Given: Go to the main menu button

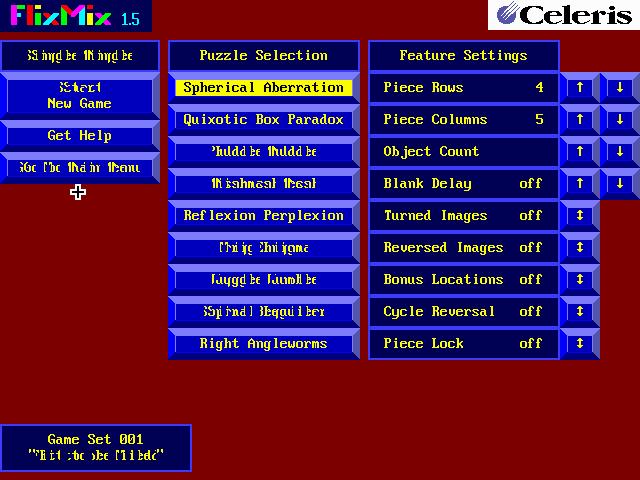Looking at the screenshot, I should tap(80, 167).
